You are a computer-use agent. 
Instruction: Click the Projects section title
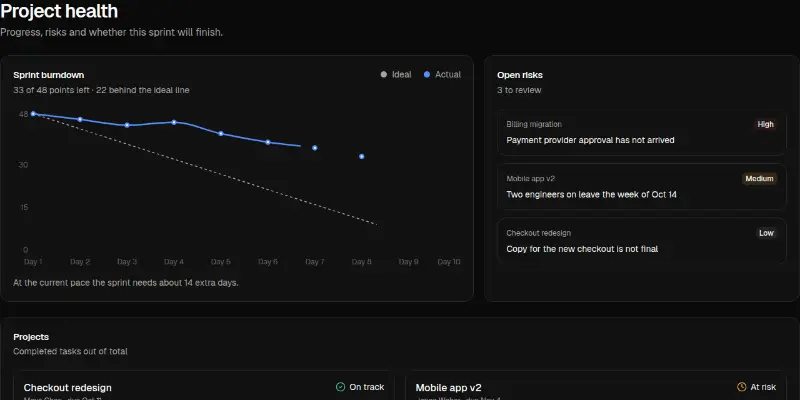31,337
